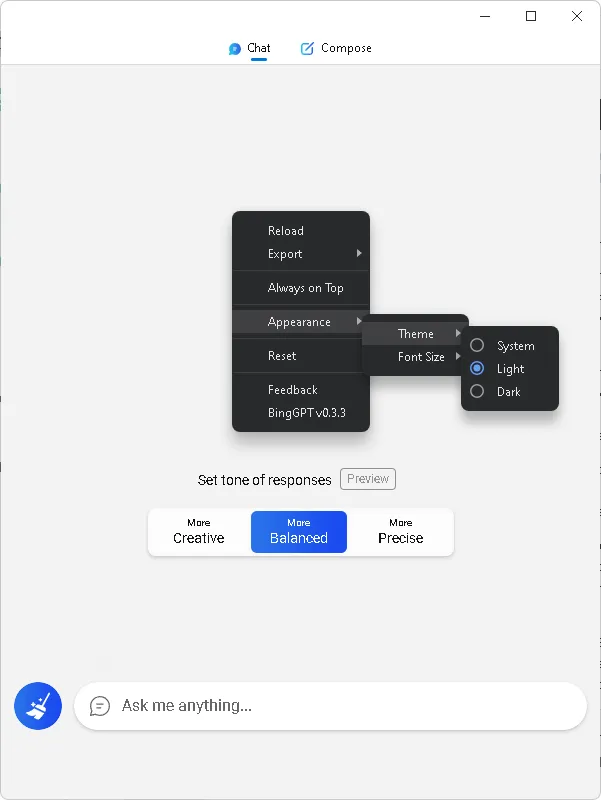The height and width of the screenshot is (800, 601).
Task: Expand the Export submenu
Action: point(300,254)
